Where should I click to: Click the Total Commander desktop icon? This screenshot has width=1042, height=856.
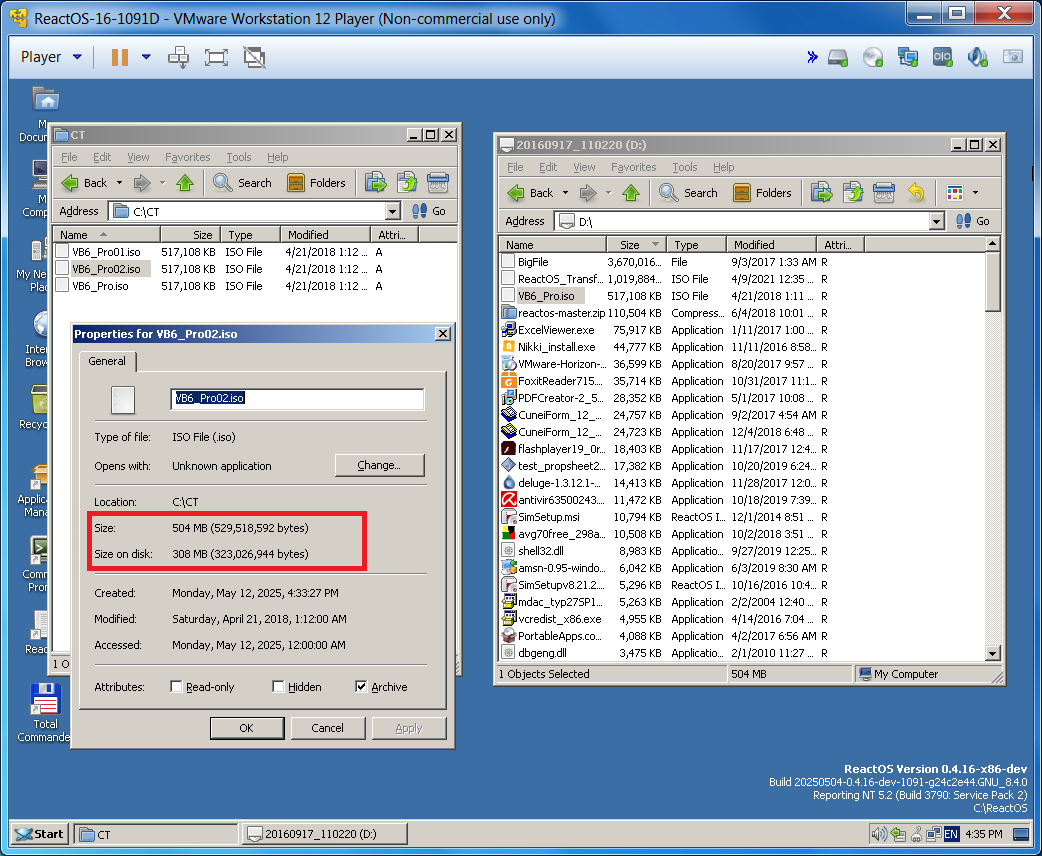tap(47, 712)
